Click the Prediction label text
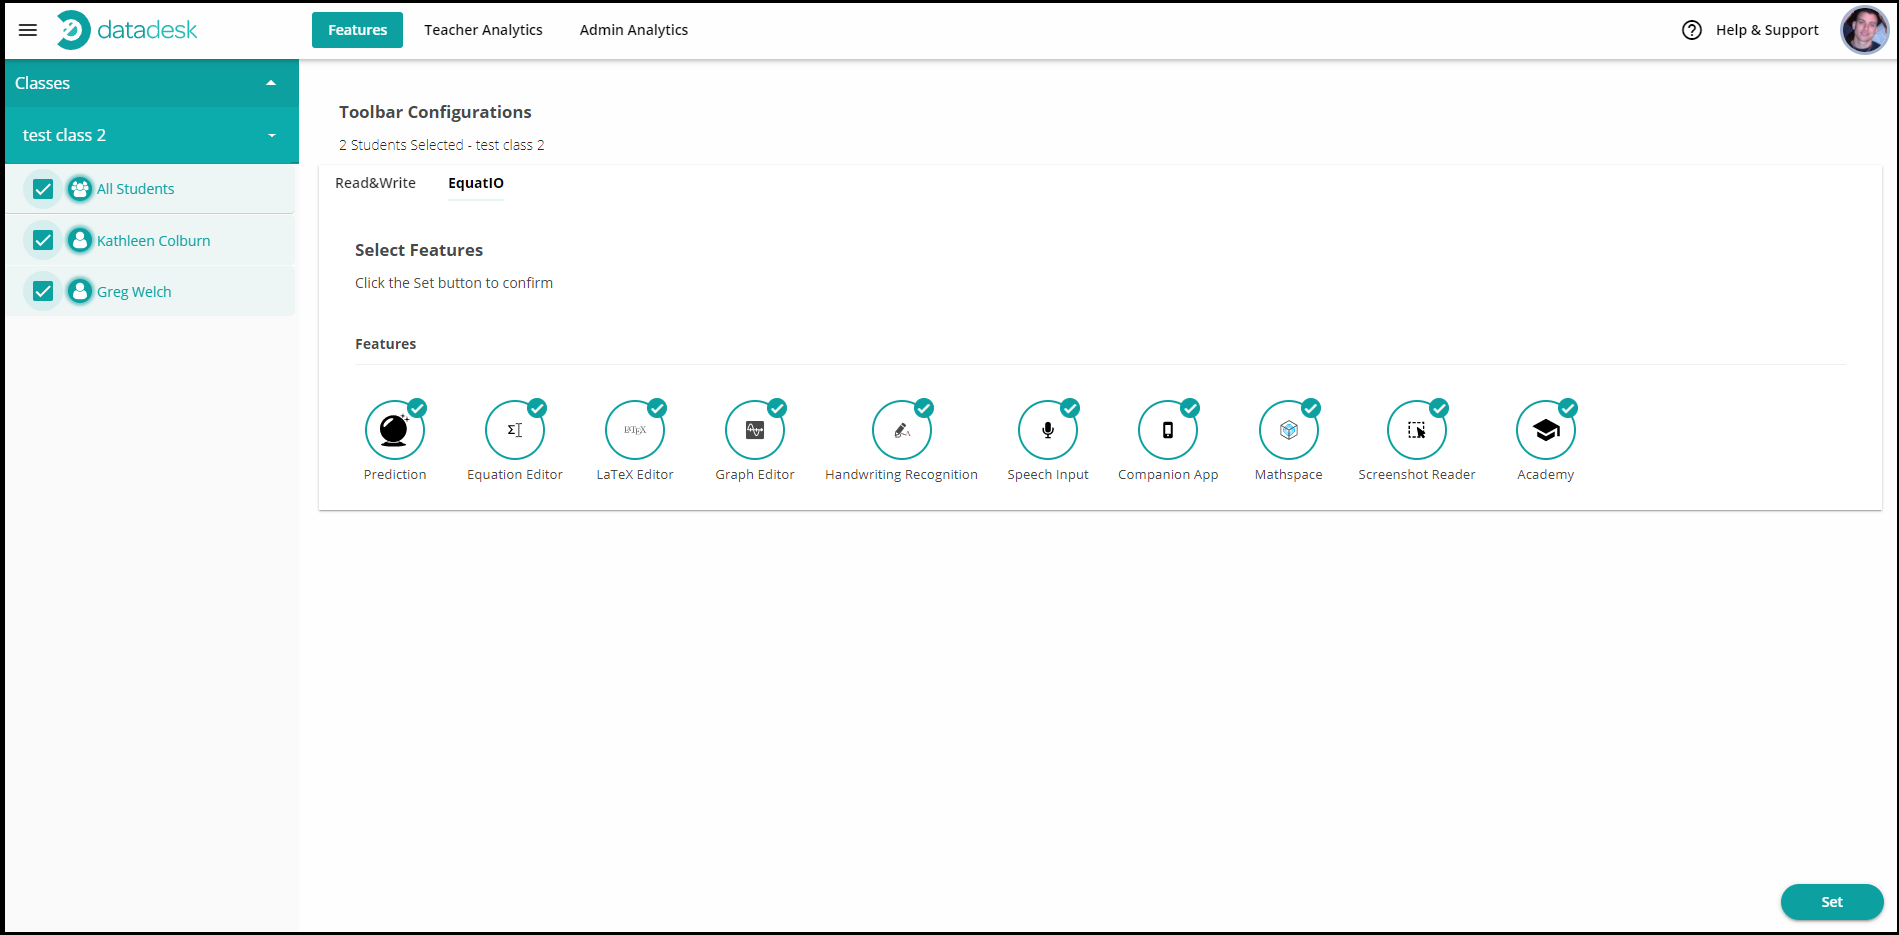The width and height of the screenshot is (1899, 935). [395, 475]
